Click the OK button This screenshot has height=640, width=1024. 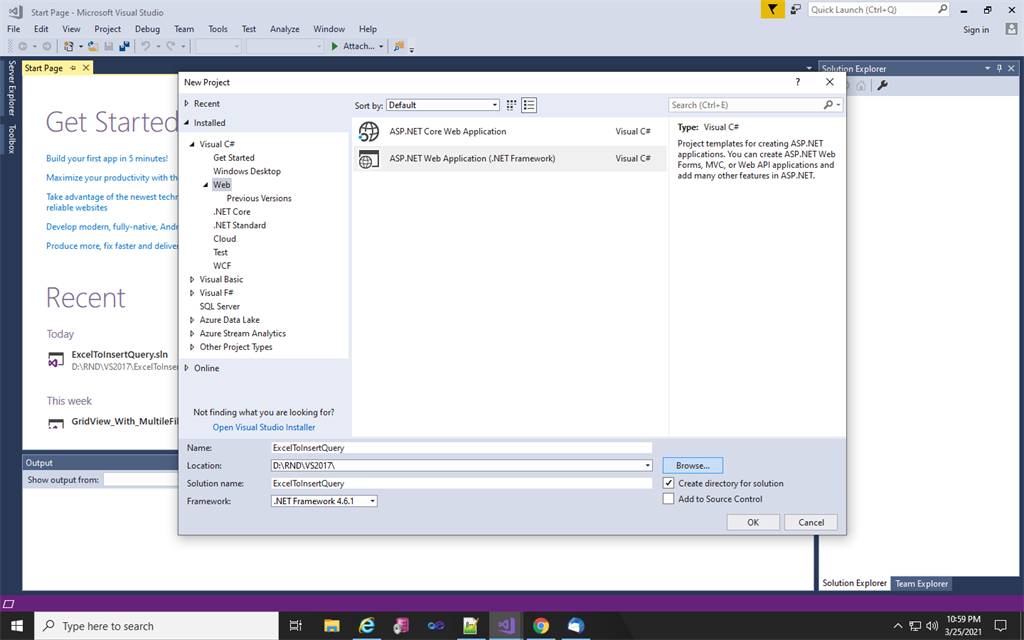pos(753,522)
